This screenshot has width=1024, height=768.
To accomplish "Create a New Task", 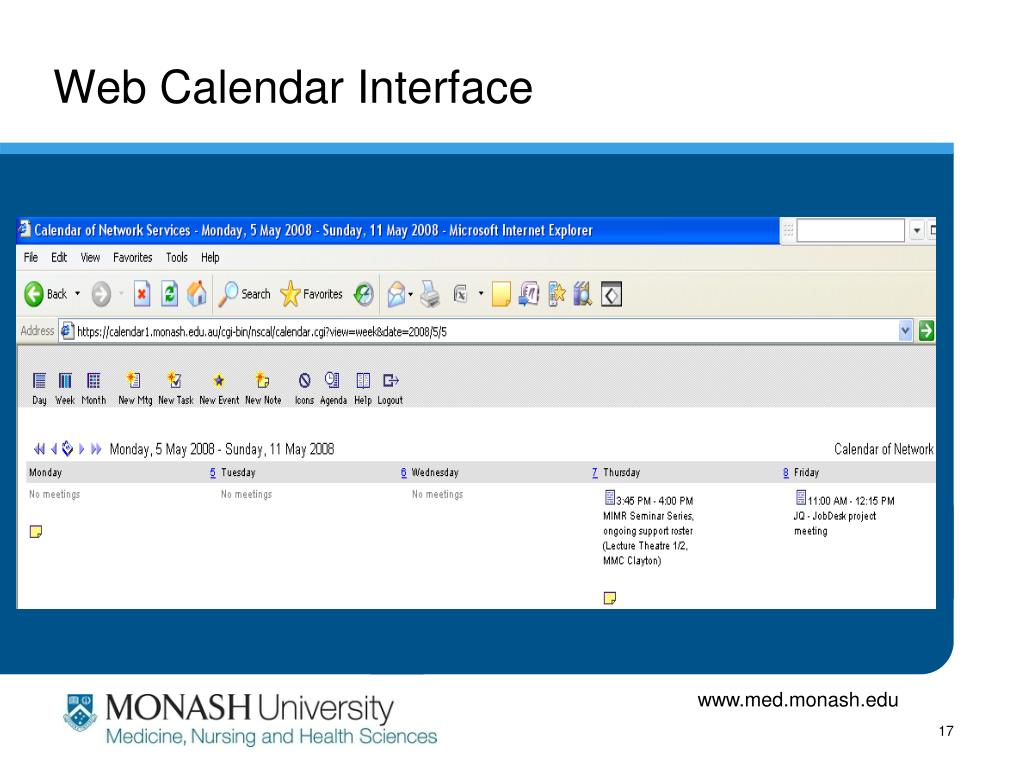I will pyautogui.click(x=175, y=389).
